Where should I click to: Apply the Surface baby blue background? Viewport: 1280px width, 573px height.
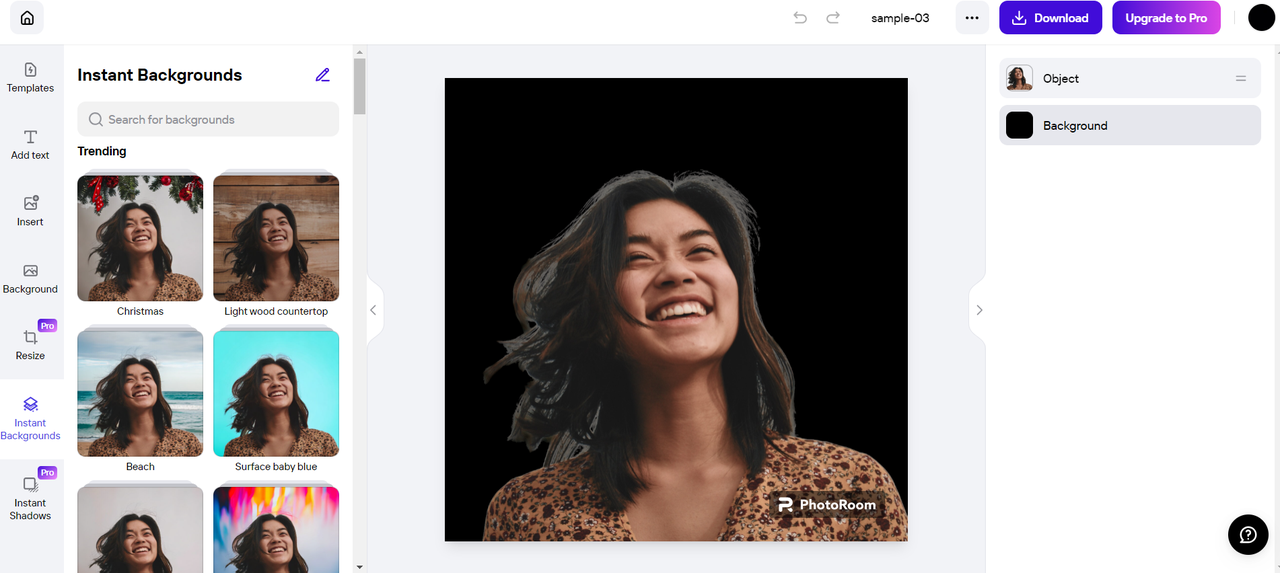(x=276, y=393)
